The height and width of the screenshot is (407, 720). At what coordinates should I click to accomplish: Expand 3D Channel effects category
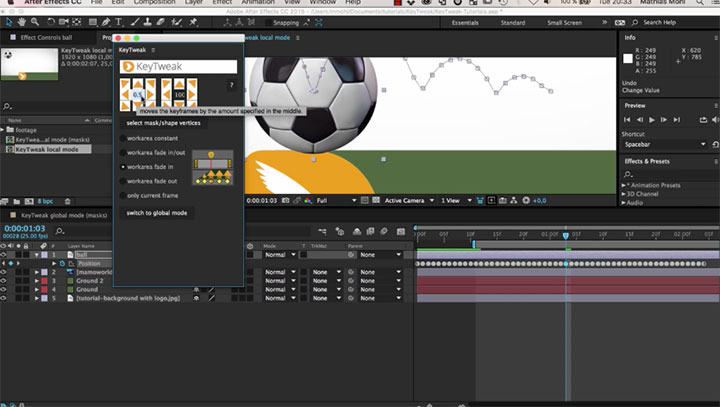pos(624,194)
